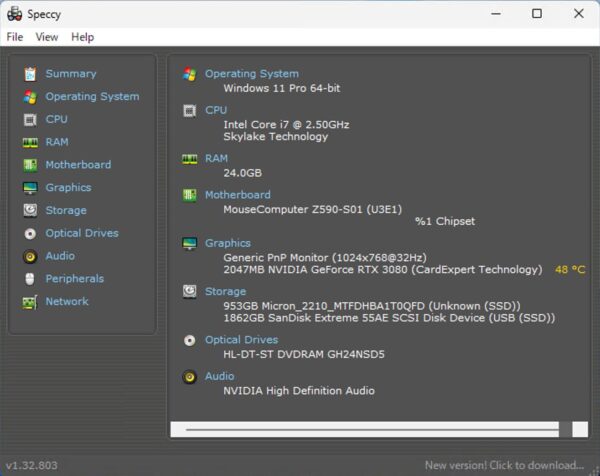Select the Graphics monitor icon in sidebar
Image resolution: width=600 pixels, height=476 pixels.
[30, 188]
